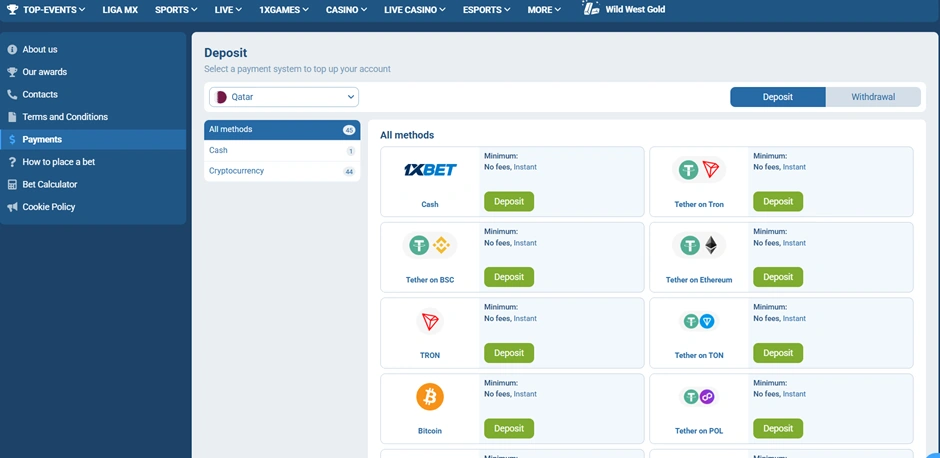This screenshot has height=458, width=940.
Task: Open the MORE dropdown menu
Action: 544,10
